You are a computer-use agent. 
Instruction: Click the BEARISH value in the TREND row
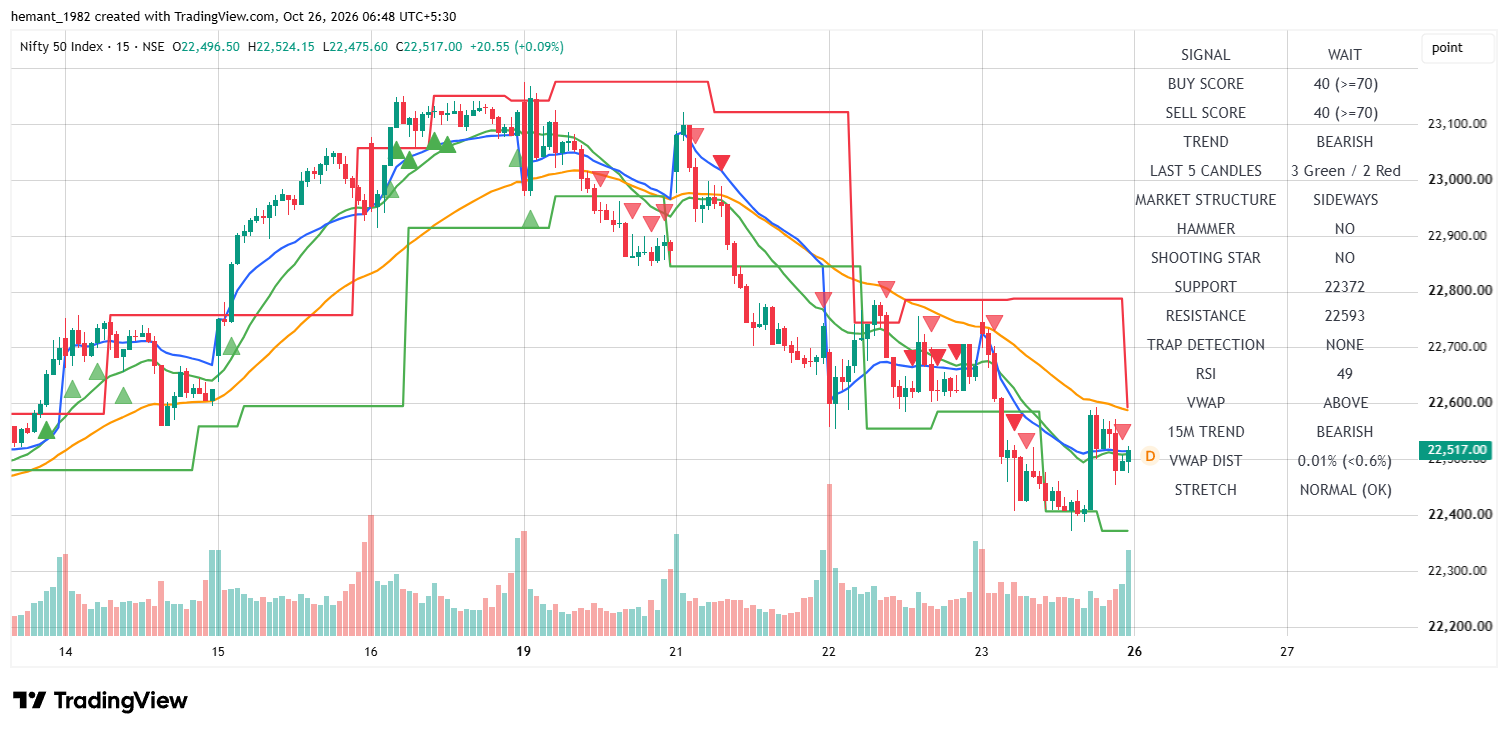tap(1345, 142)
